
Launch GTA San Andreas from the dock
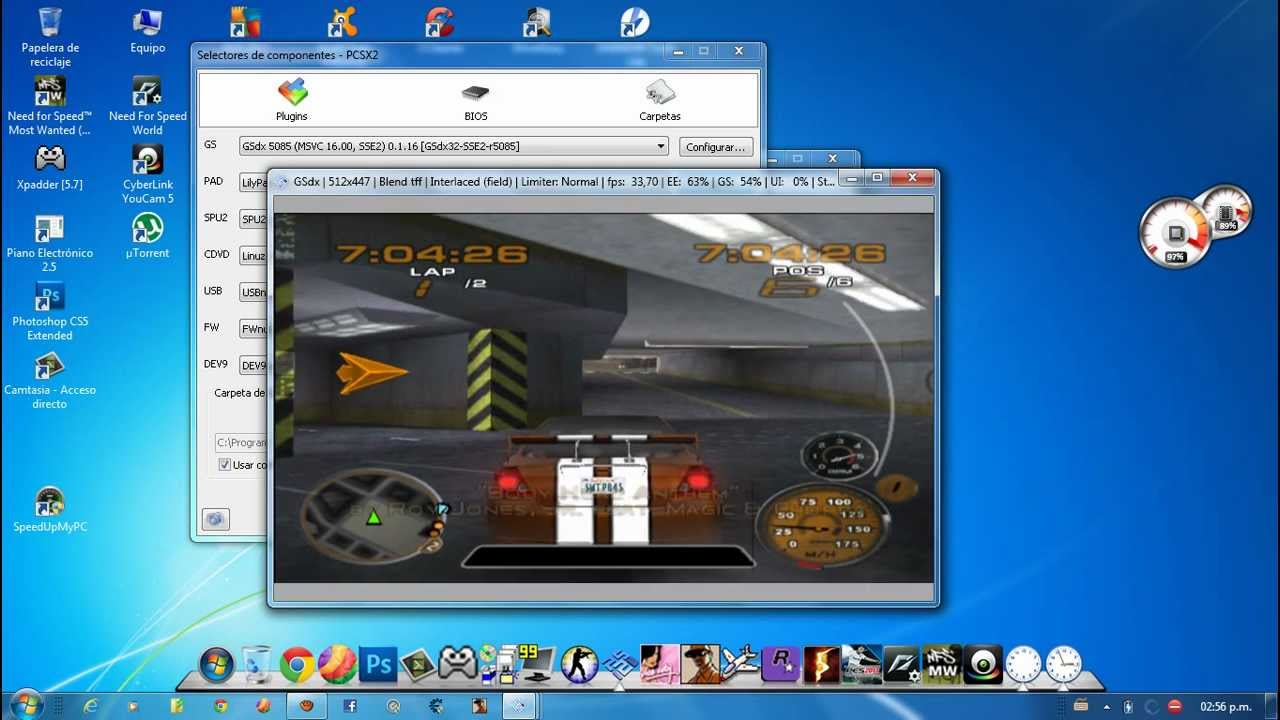700,664
